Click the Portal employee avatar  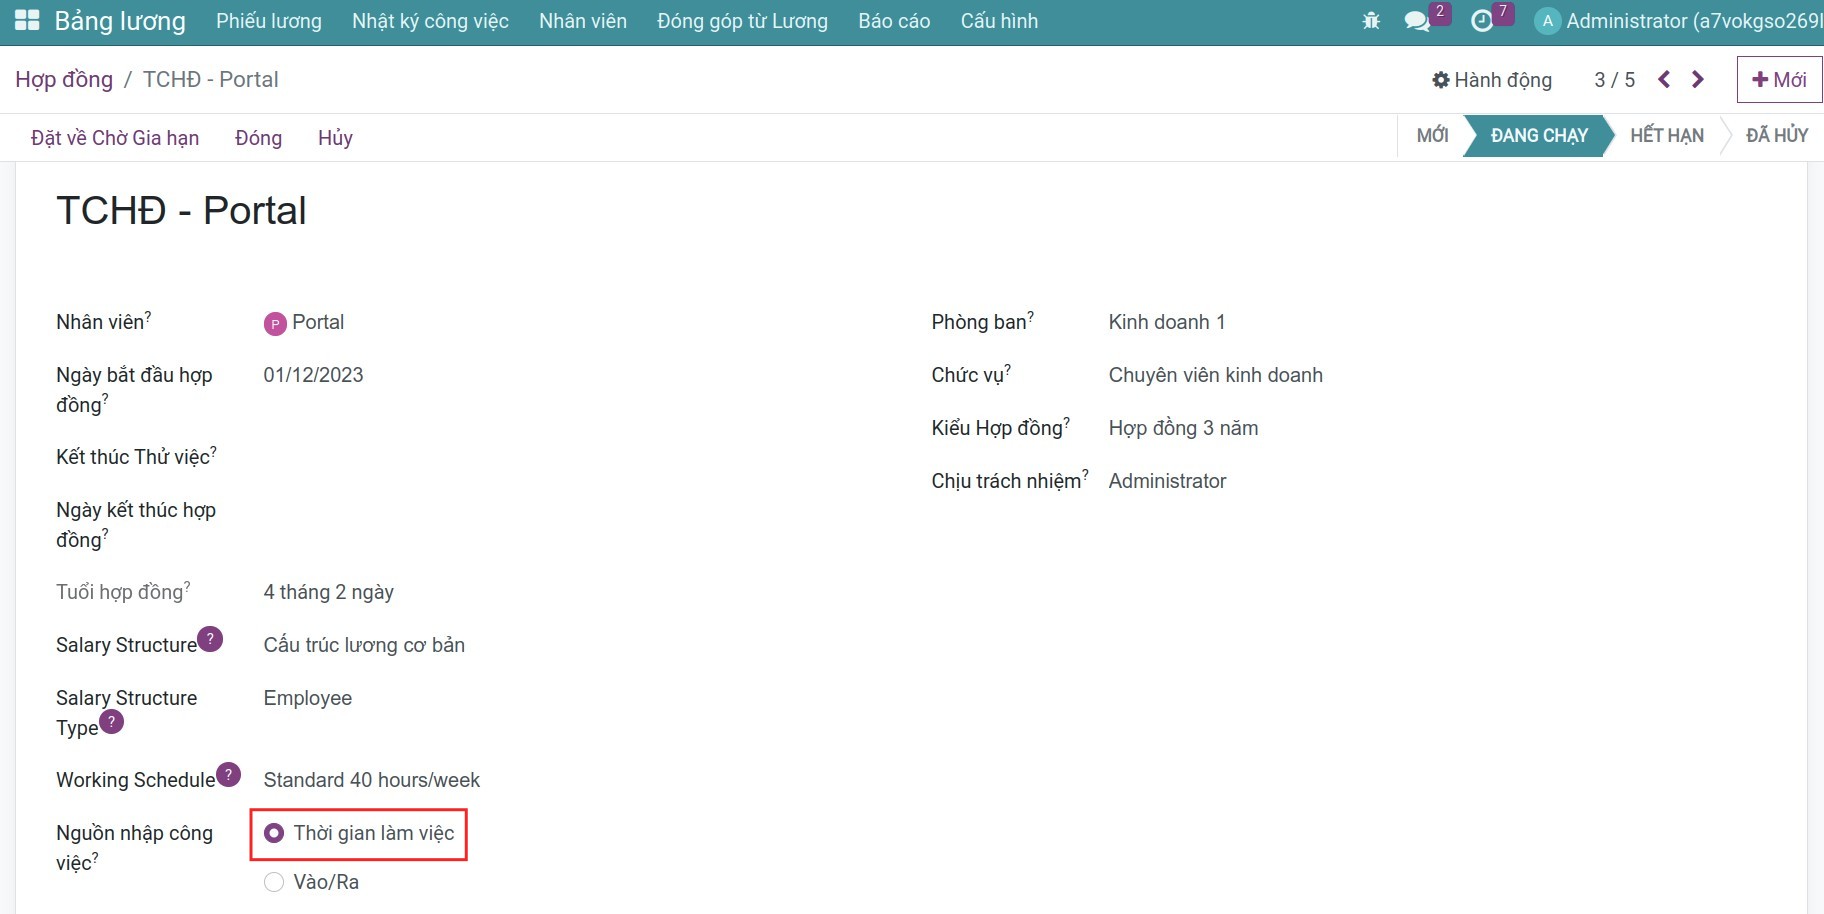tap(275, 323)
